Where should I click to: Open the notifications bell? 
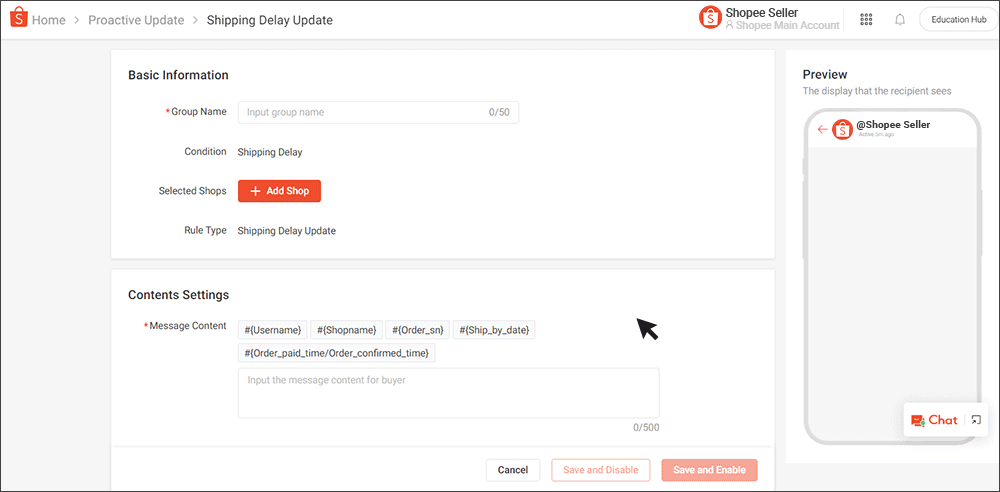(900, 19)
